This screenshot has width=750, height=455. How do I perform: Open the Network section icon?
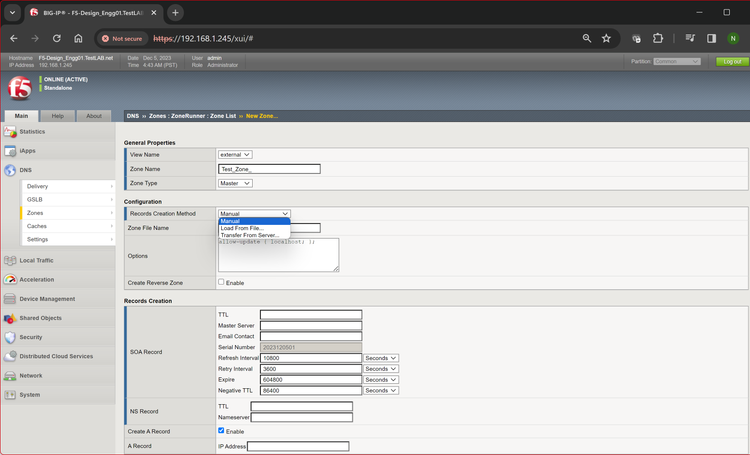click(x=10, y=376)
